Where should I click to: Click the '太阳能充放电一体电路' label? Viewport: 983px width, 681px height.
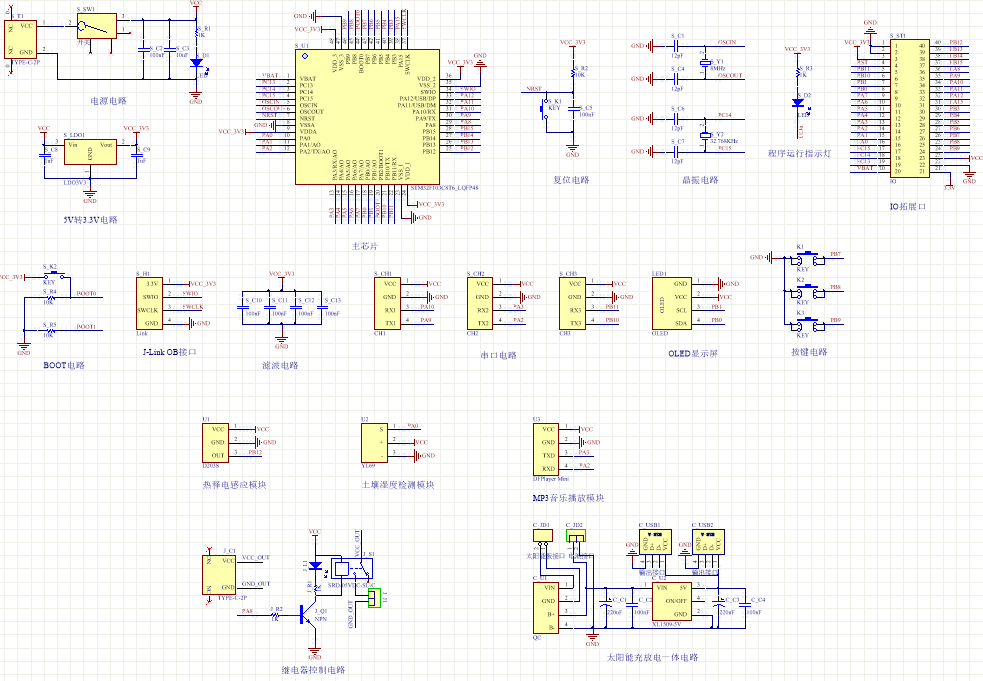[x=652, y=658]
